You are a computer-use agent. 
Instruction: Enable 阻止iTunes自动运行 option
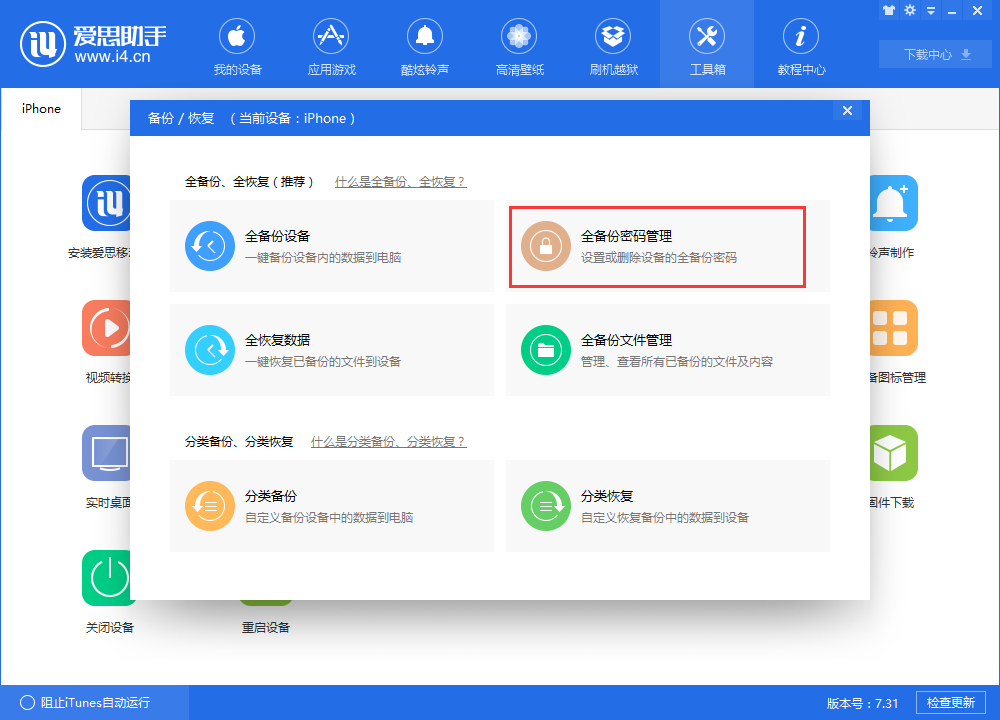pyautogui.click(x=30, y=702)
